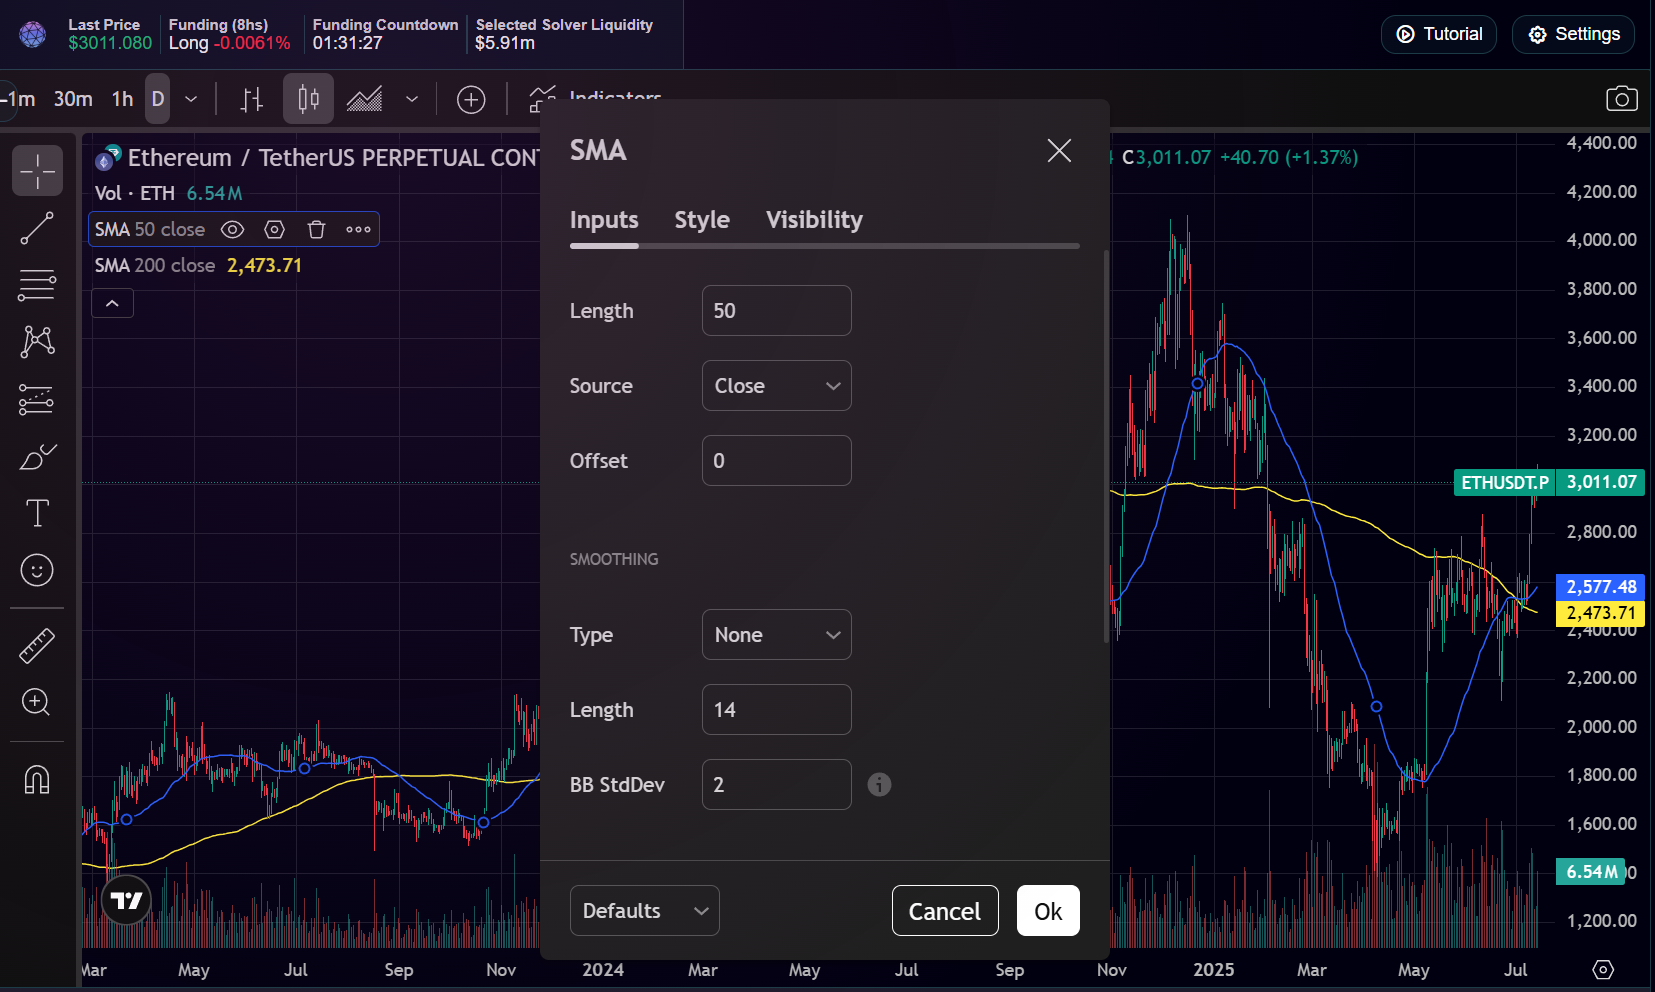Delete the SMA 50 indicator
The height and width of the screenshot is (992, 1655).
(x=317, y=230)
